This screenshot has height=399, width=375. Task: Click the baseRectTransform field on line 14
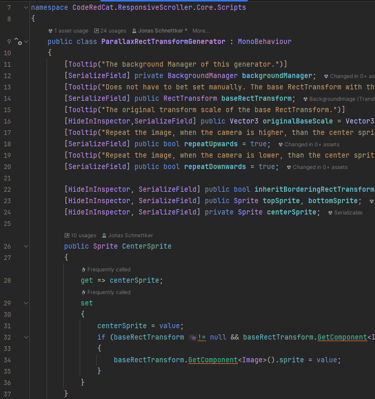click(257, 99)
